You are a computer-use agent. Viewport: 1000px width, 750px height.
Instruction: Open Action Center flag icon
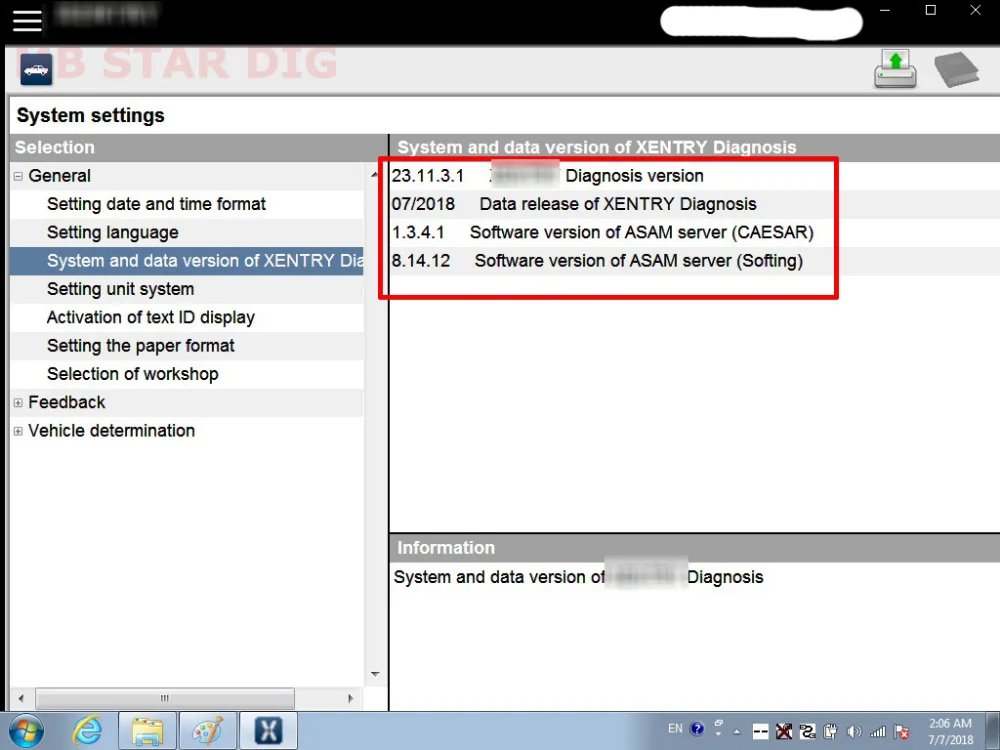pyautogui.click(x=902, y=731)
